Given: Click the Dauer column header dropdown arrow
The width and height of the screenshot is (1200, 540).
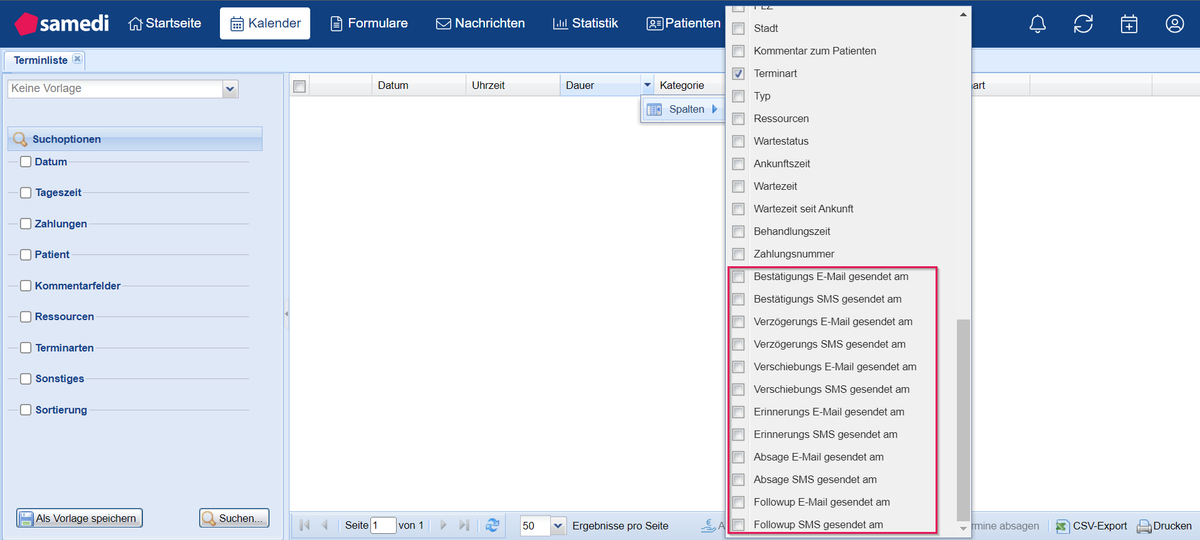Looking at the screenshot, I should point(647,85).
